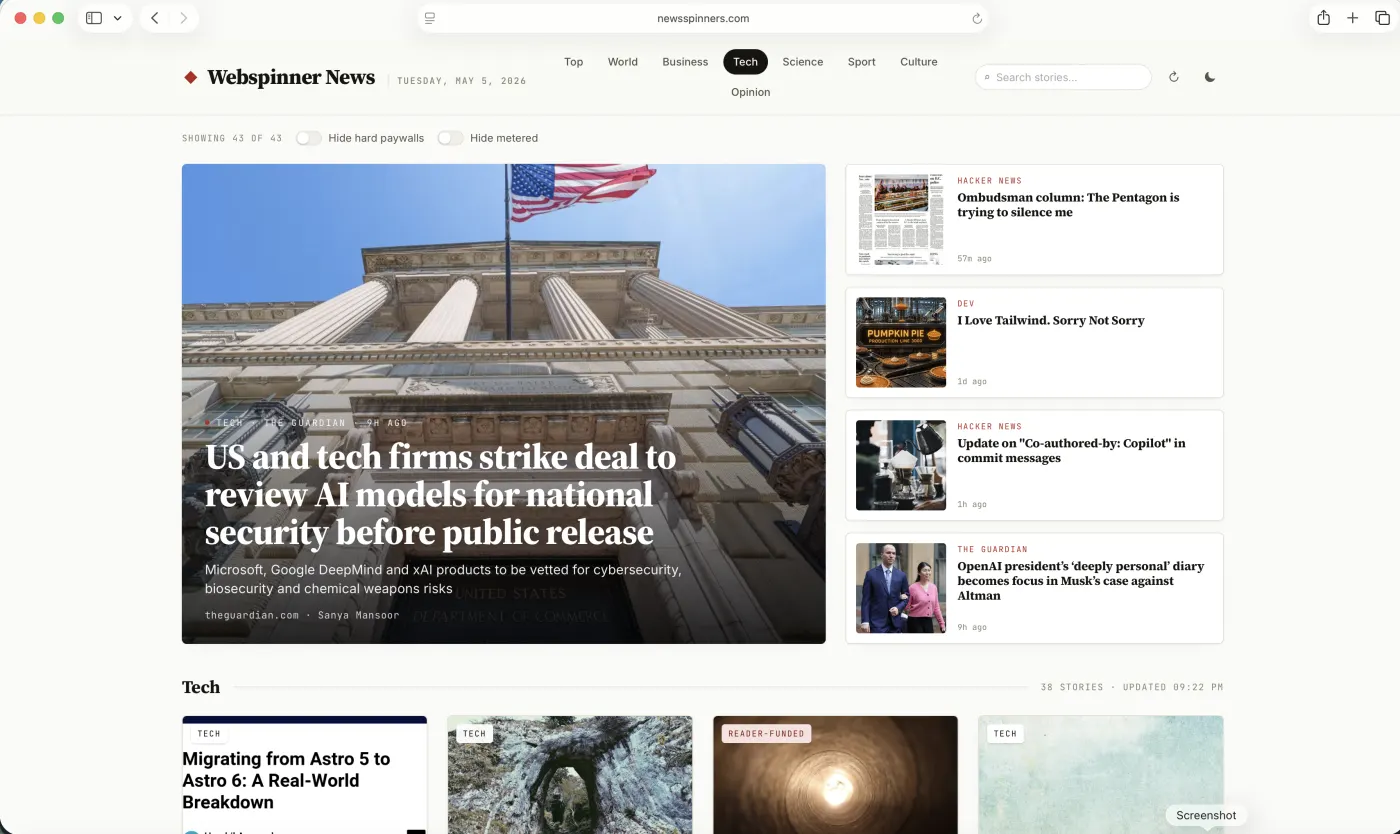The image size is (1400, 834).
Task: Open the US and tech firms headline story
Action: click(441, 495)
